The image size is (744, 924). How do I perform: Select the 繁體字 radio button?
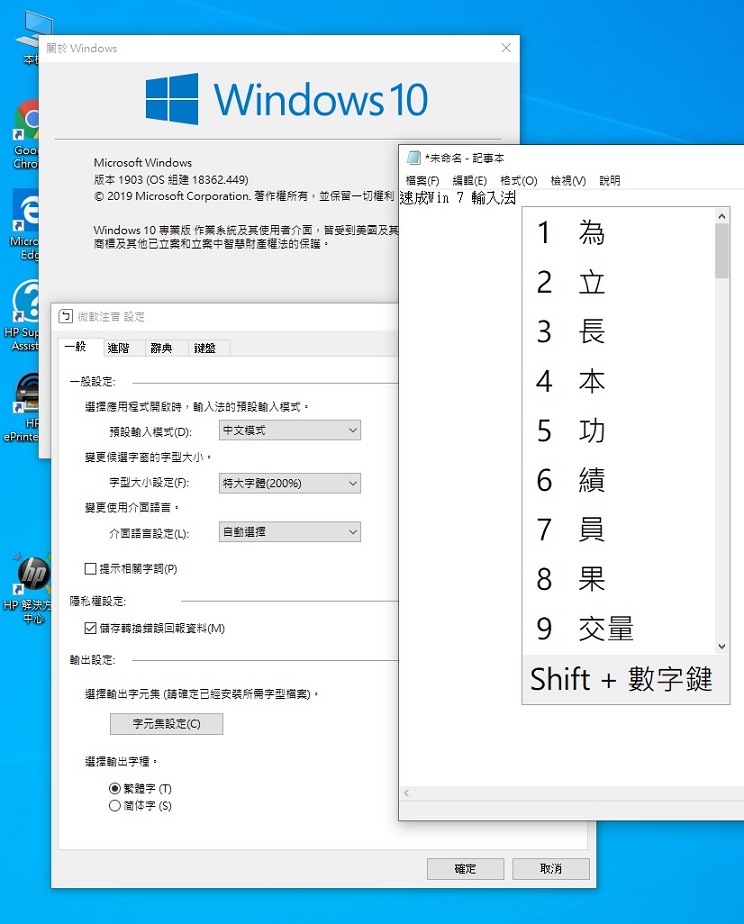tap(115, 788)
